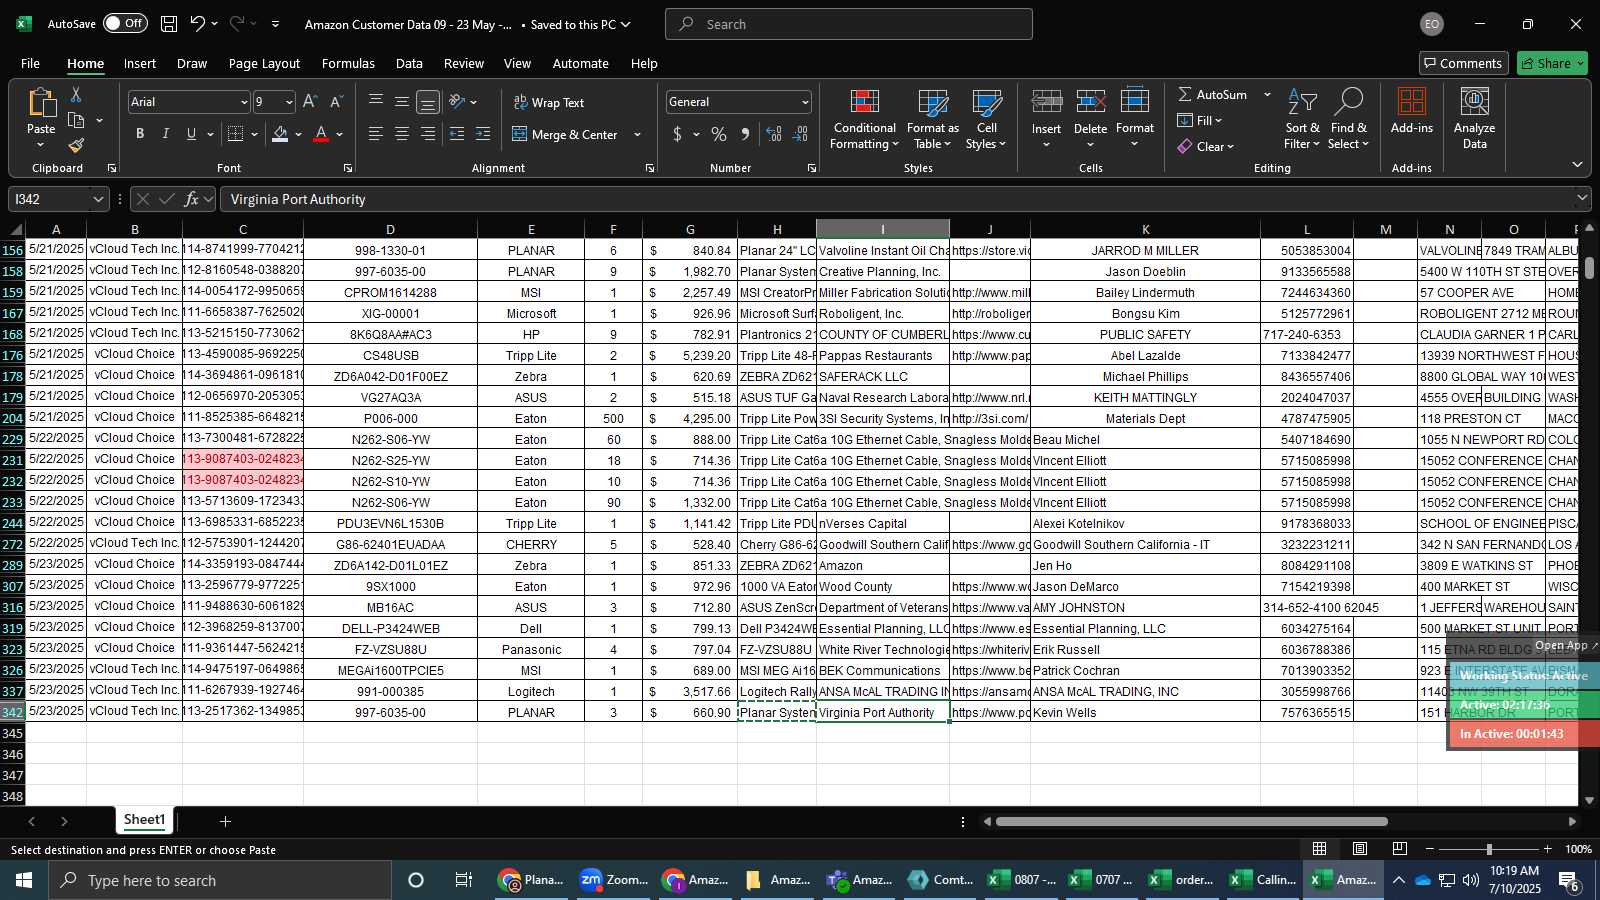Click the Format Painter brush icon
The width and height of the screenshot is (1600, 900).
[76, 146]
